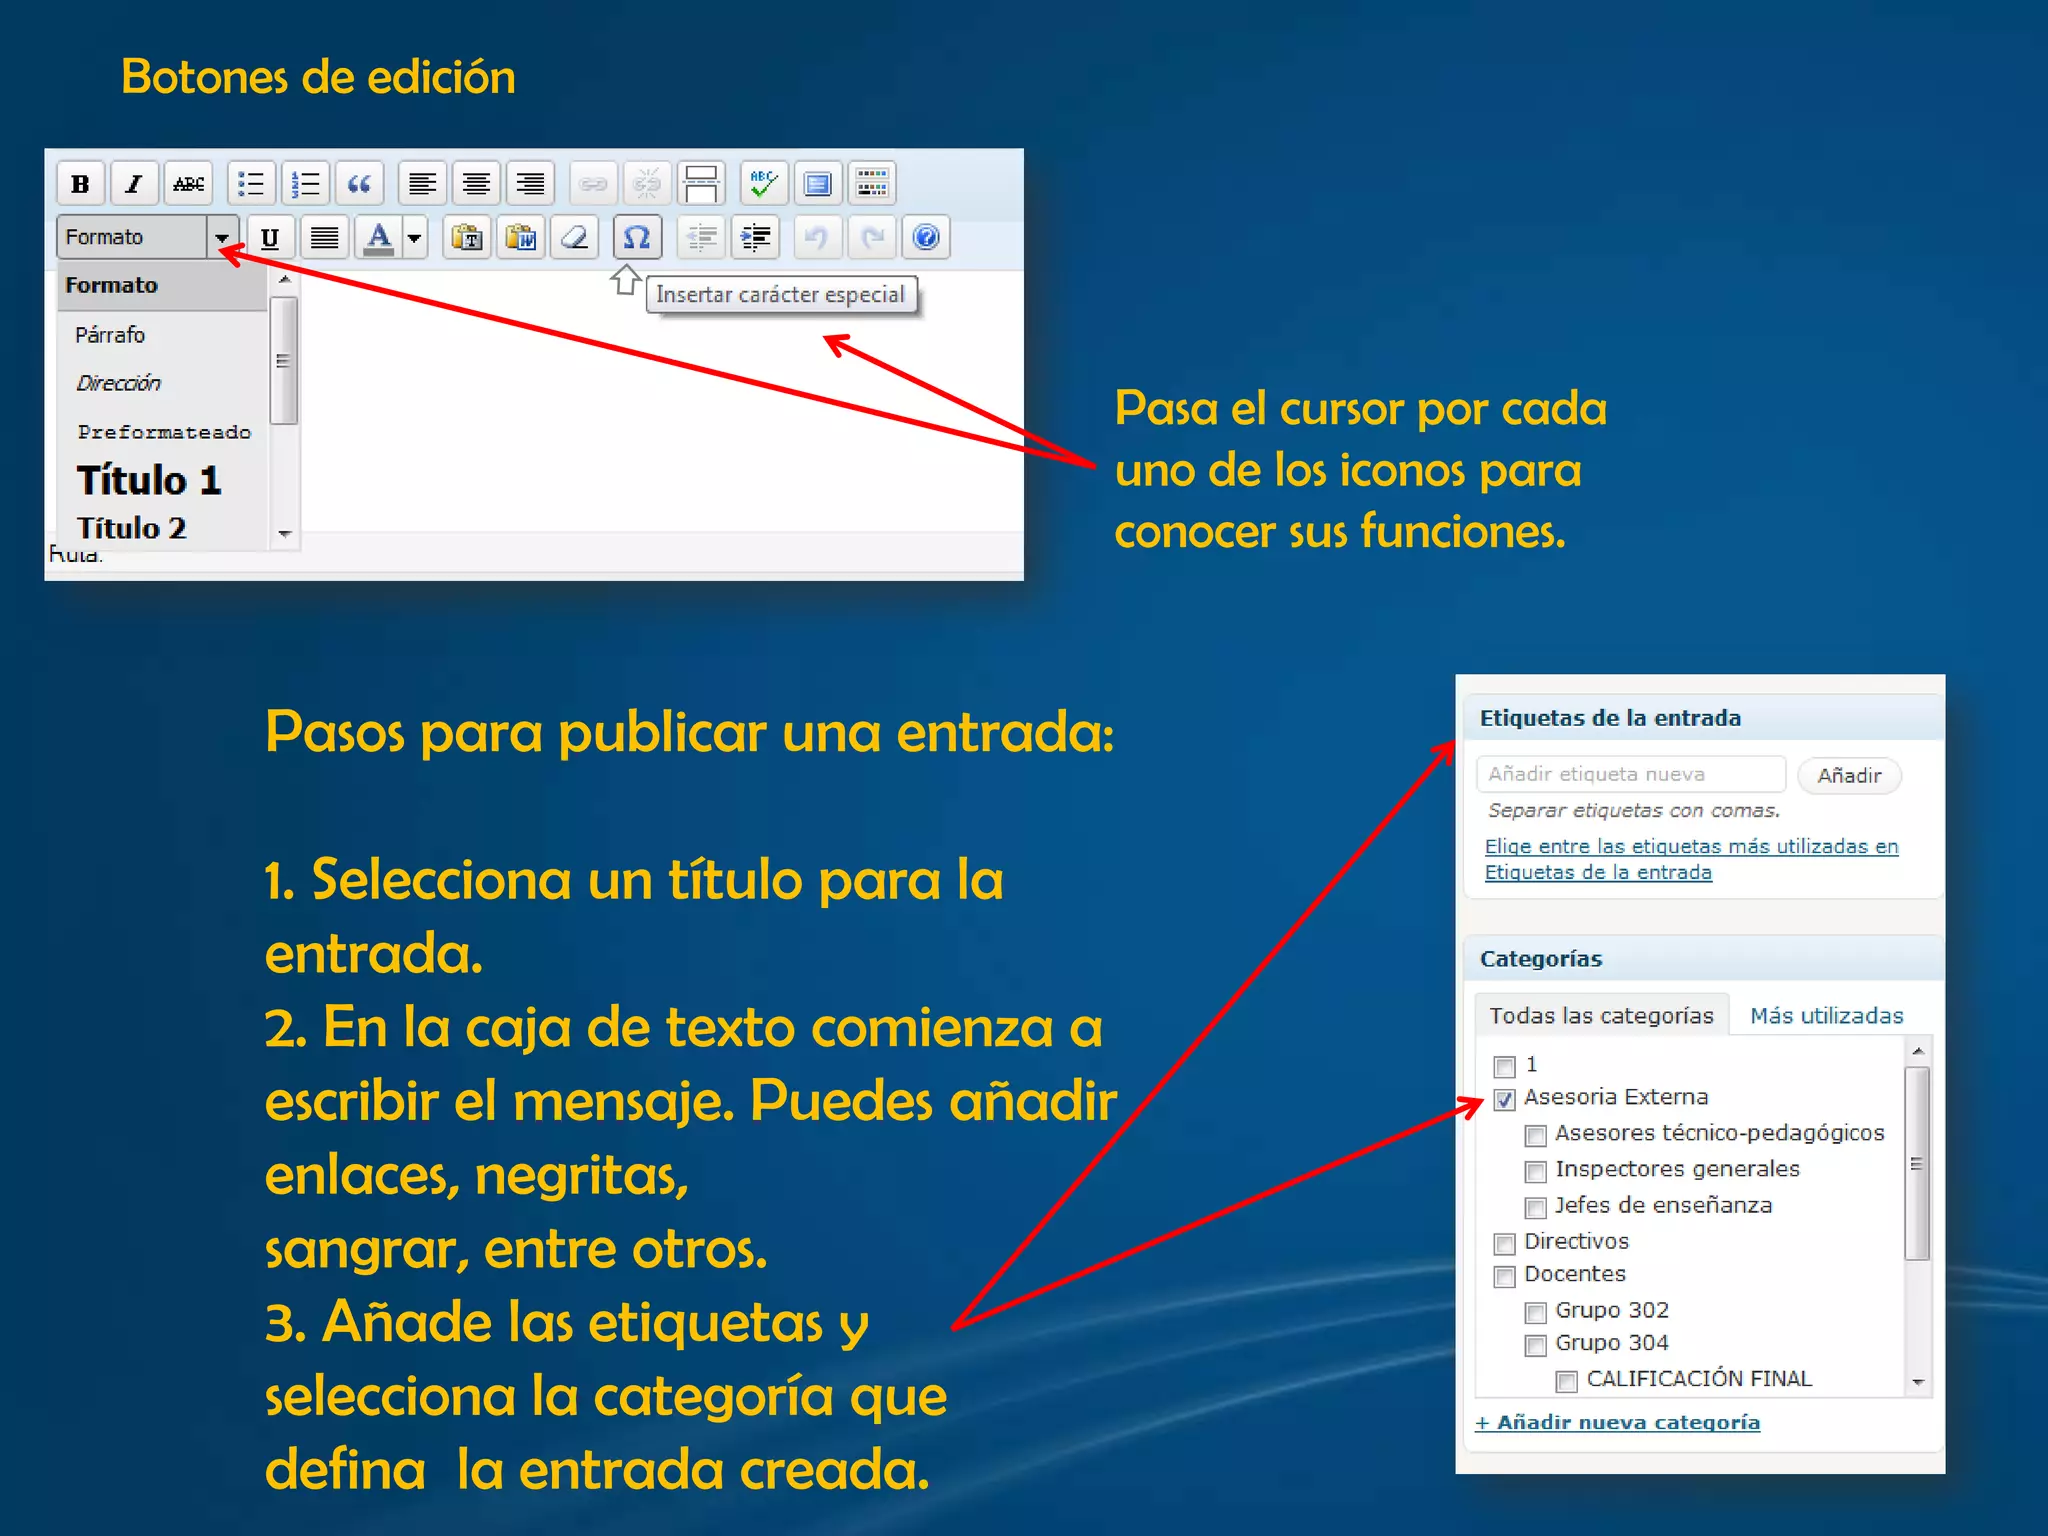Focus the Añadir etiqueta nueva field
The height and width of the screenshot is (1536, 2048).
click(1630, 774)
